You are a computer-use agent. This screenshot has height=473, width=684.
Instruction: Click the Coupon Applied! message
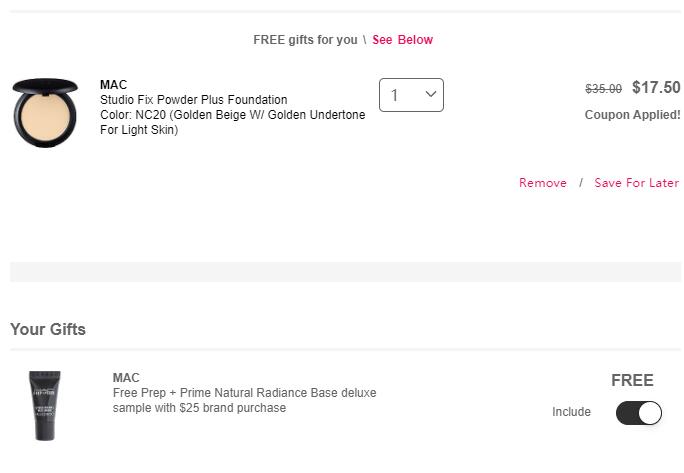632,115
